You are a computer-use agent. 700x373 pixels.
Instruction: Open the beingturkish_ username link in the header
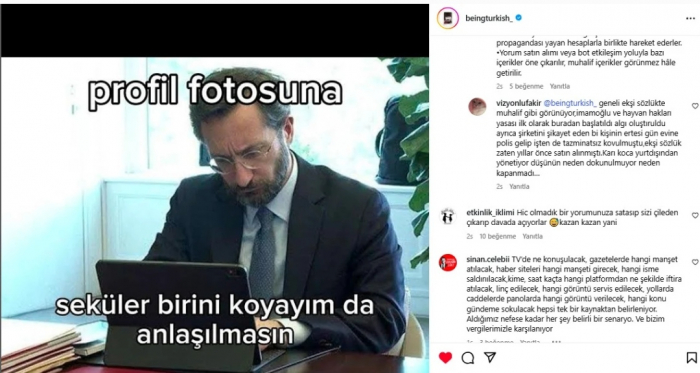pyautogui.click(x=489, y=18)
